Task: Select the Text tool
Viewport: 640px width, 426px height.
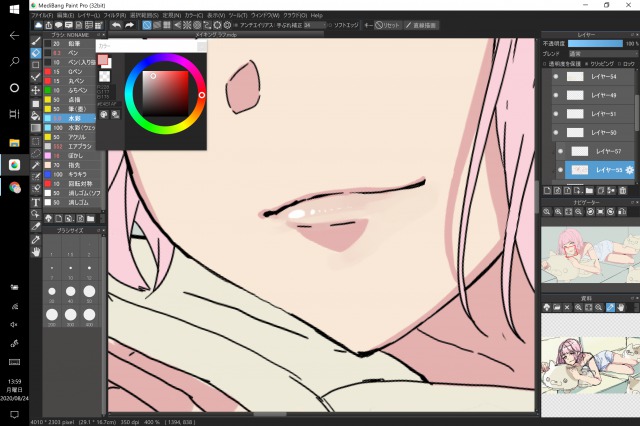Action: (36, 202)
